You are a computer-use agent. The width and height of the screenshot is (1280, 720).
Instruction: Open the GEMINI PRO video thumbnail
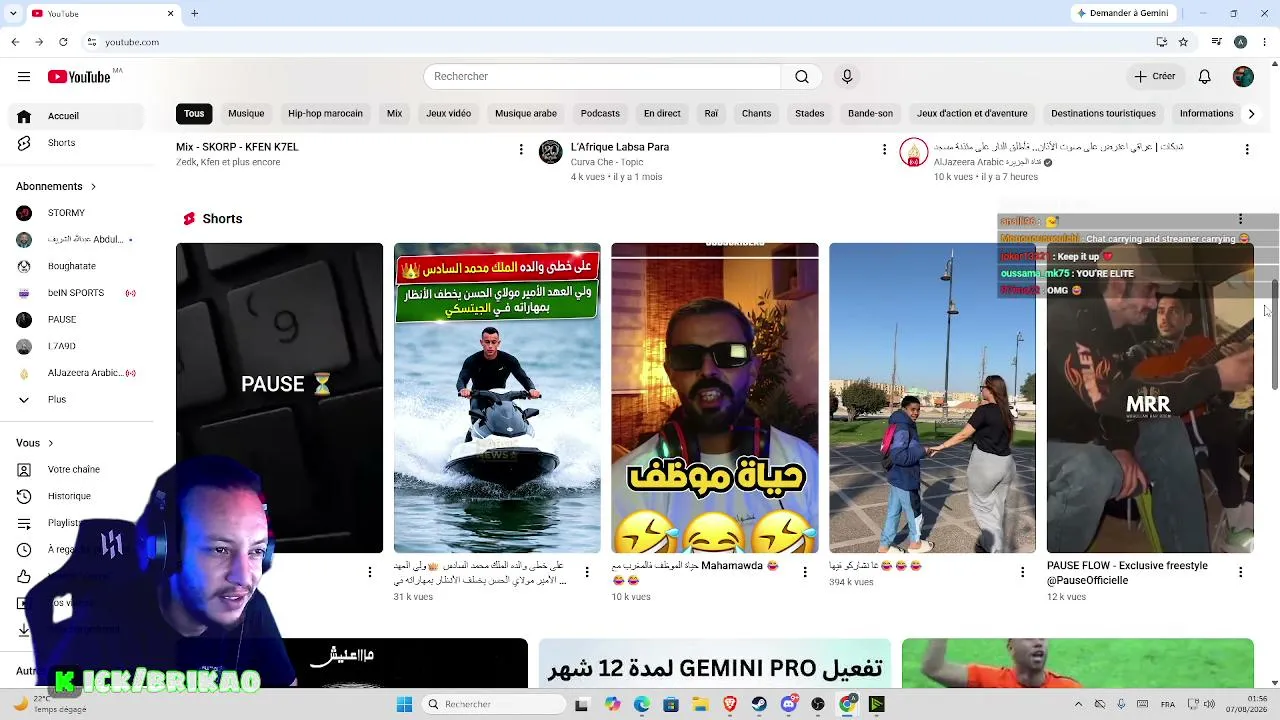point(714,663)
